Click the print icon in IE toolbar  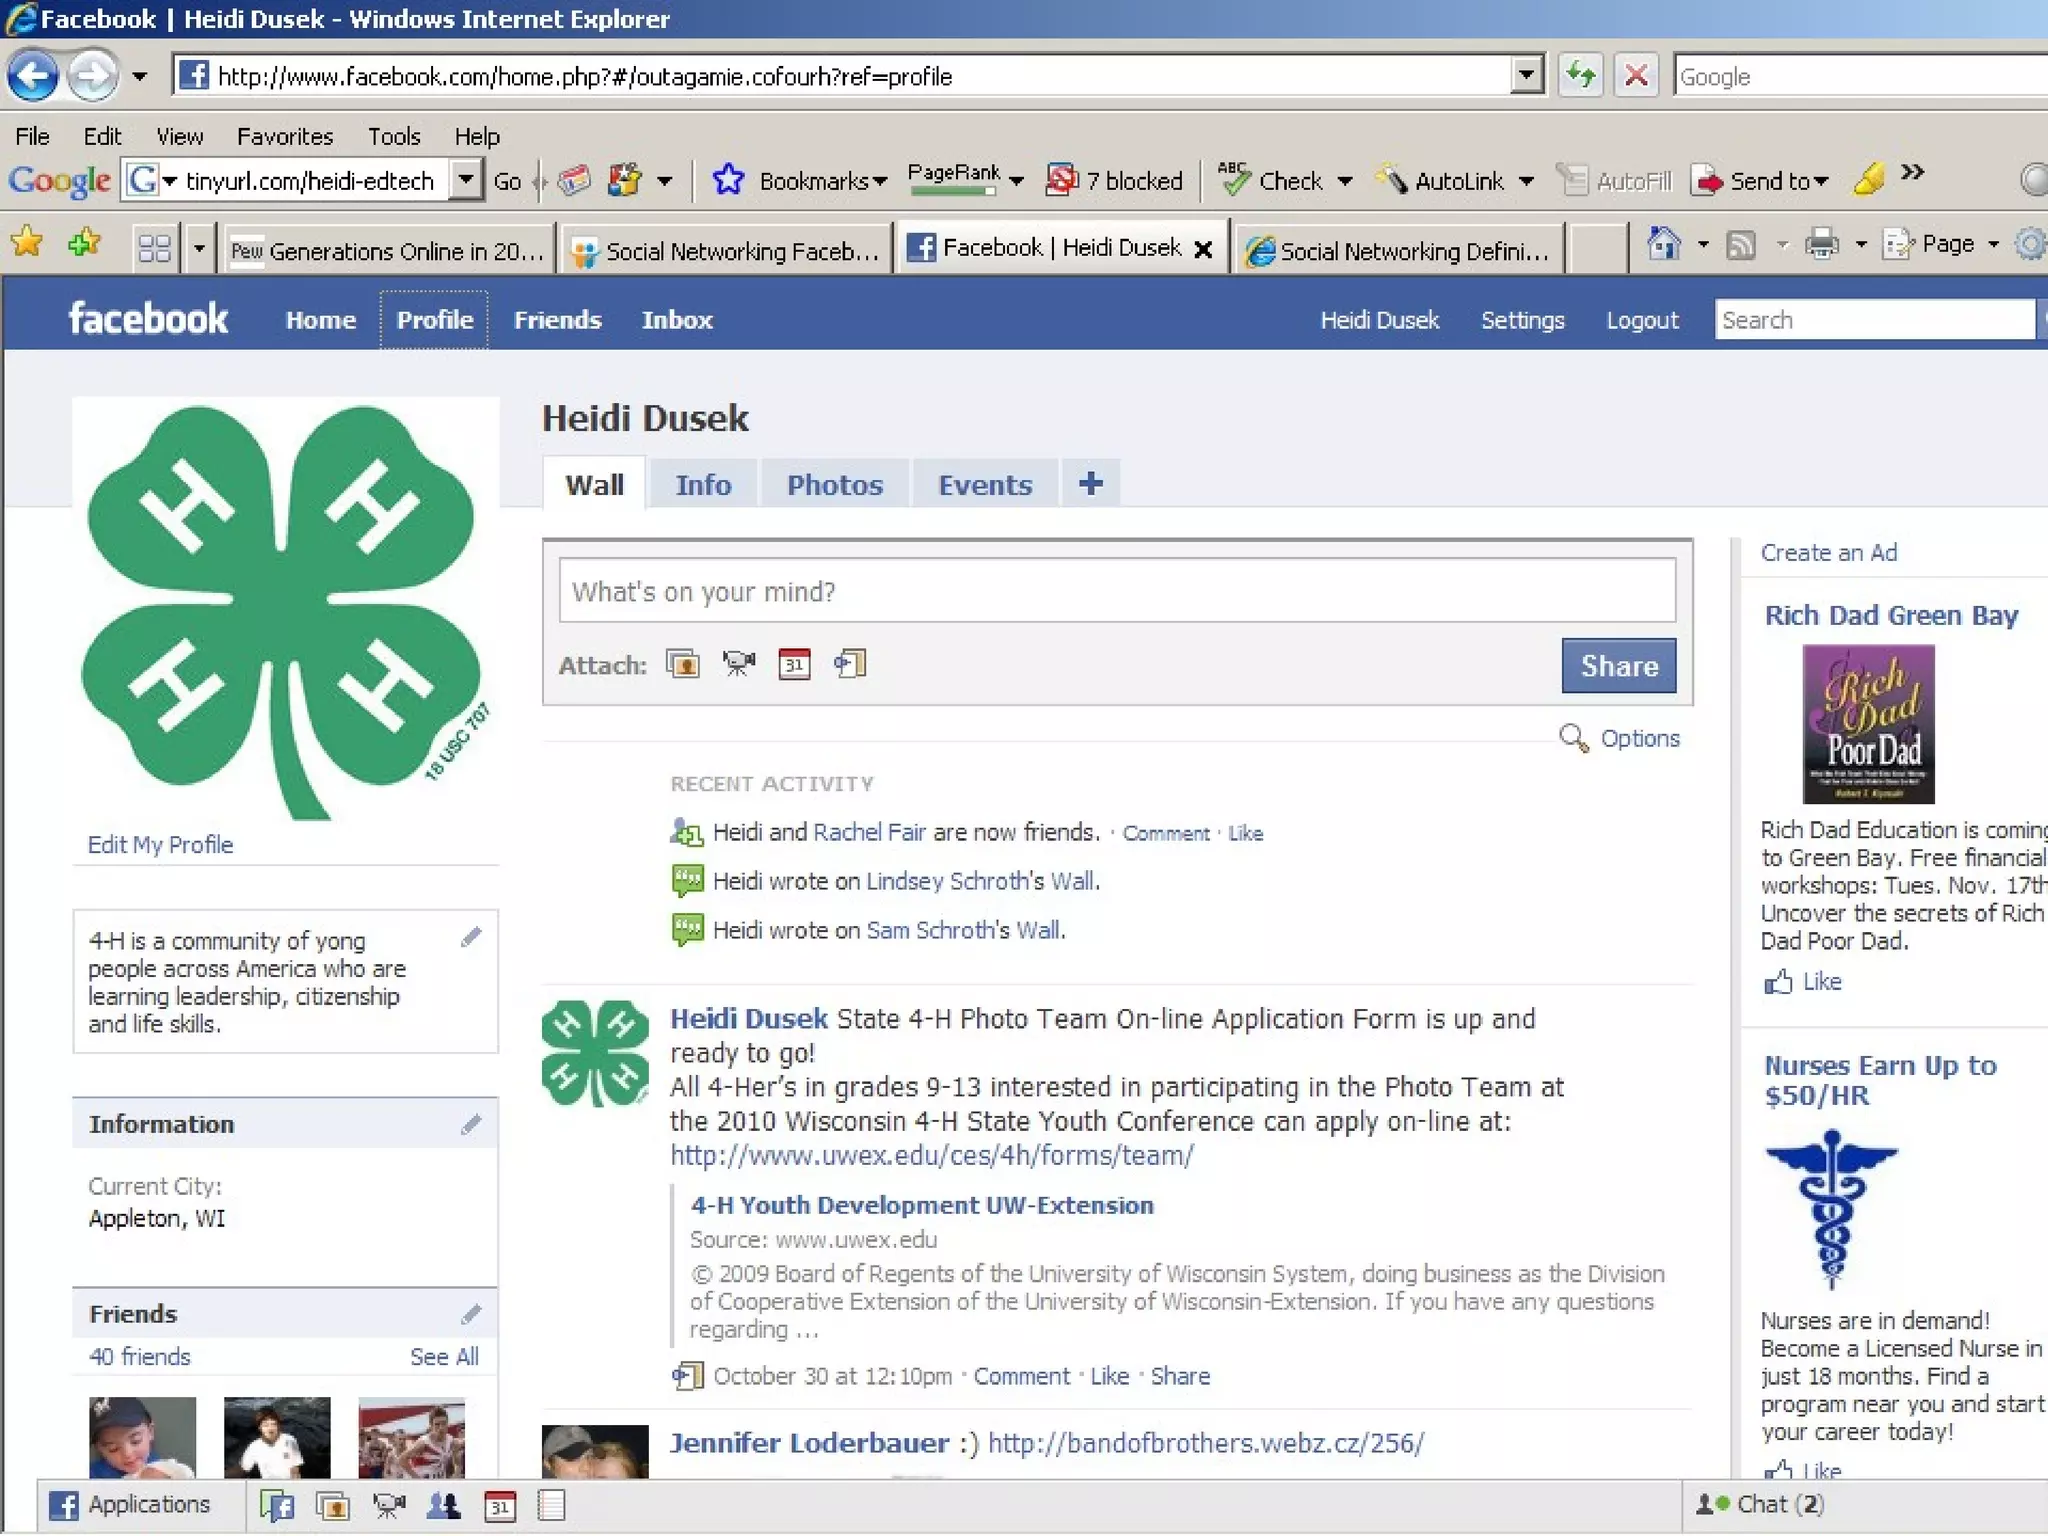click(1822, 244)
